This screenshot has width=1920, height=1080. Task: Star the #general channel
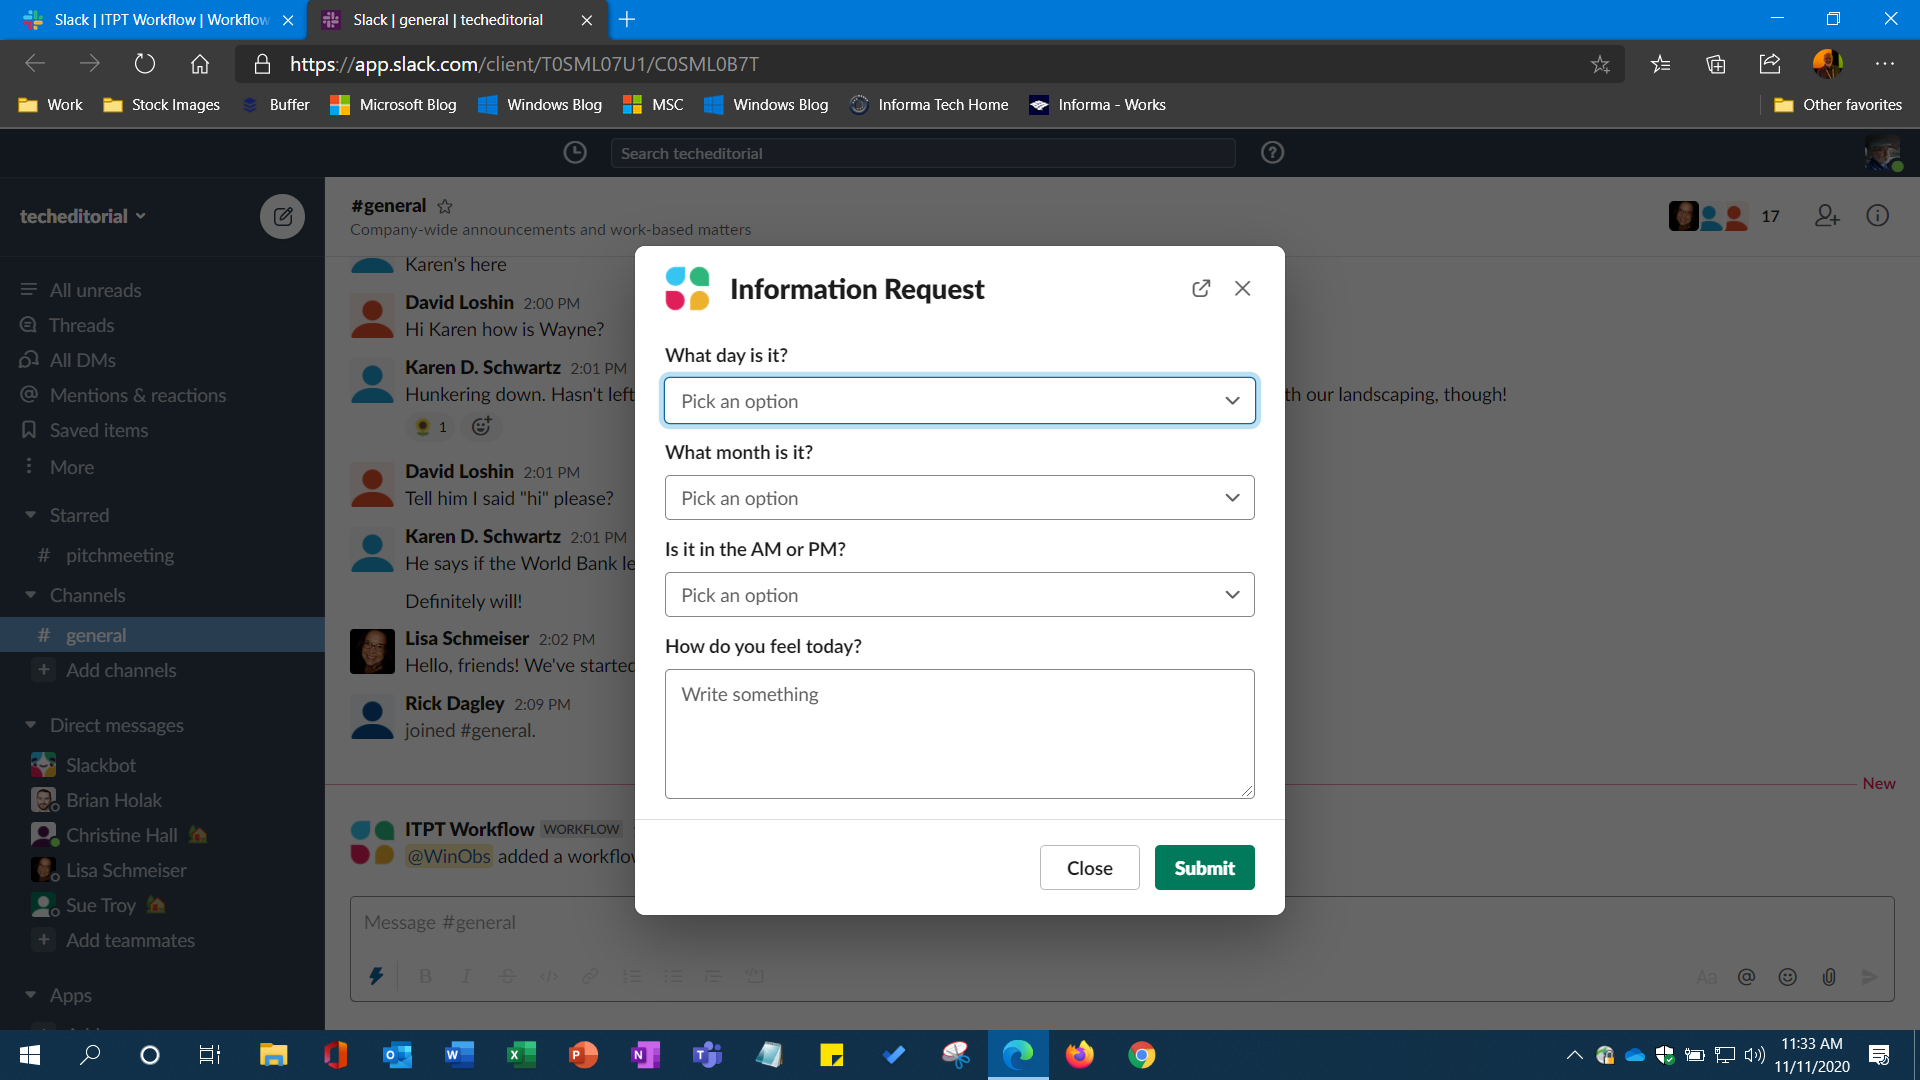point(446,206)
